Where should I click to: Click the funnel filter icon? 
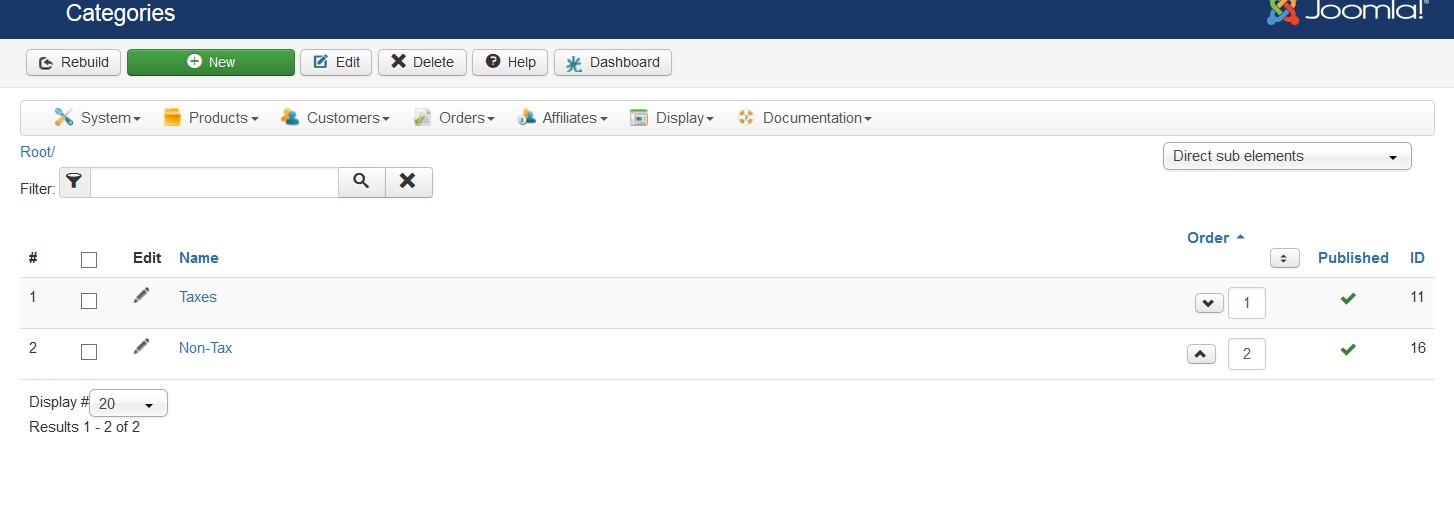tap(75, 182)
